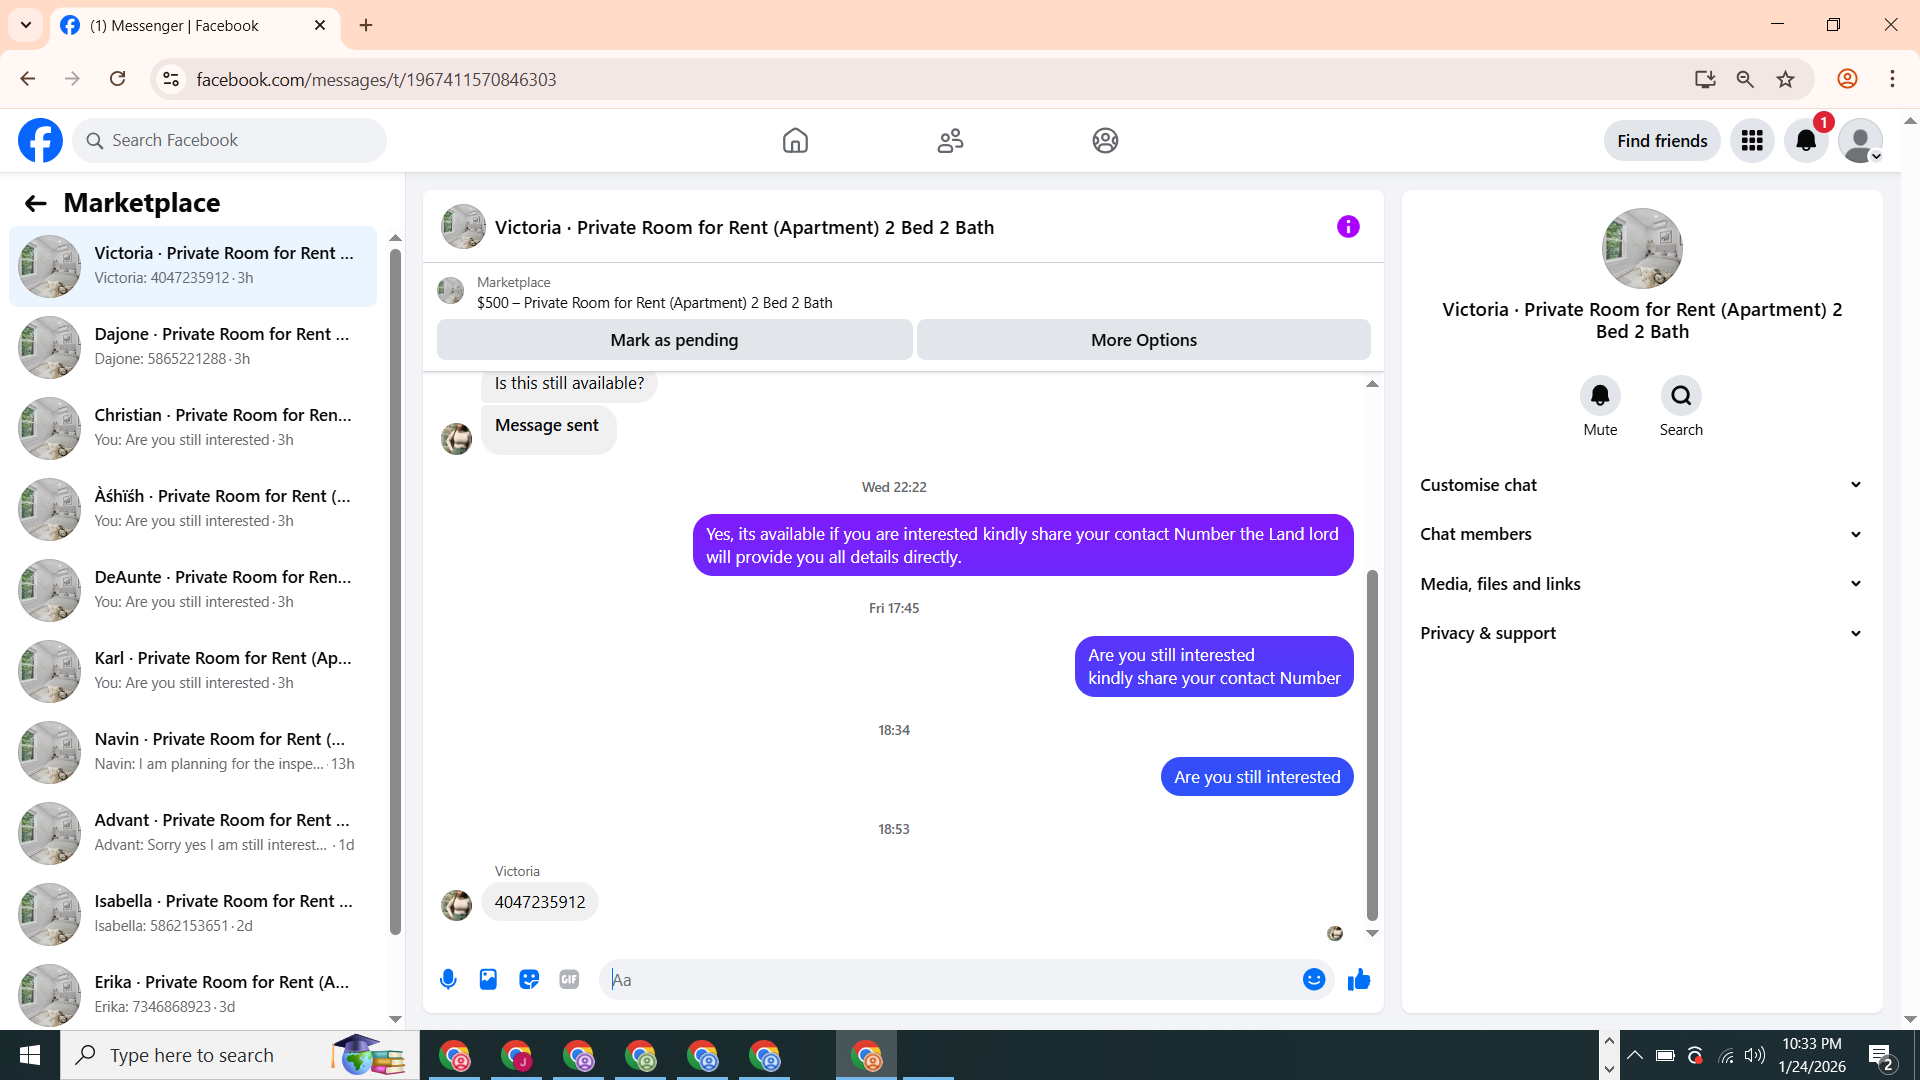Open the Facebook menu grid icon

(1752, 141)
